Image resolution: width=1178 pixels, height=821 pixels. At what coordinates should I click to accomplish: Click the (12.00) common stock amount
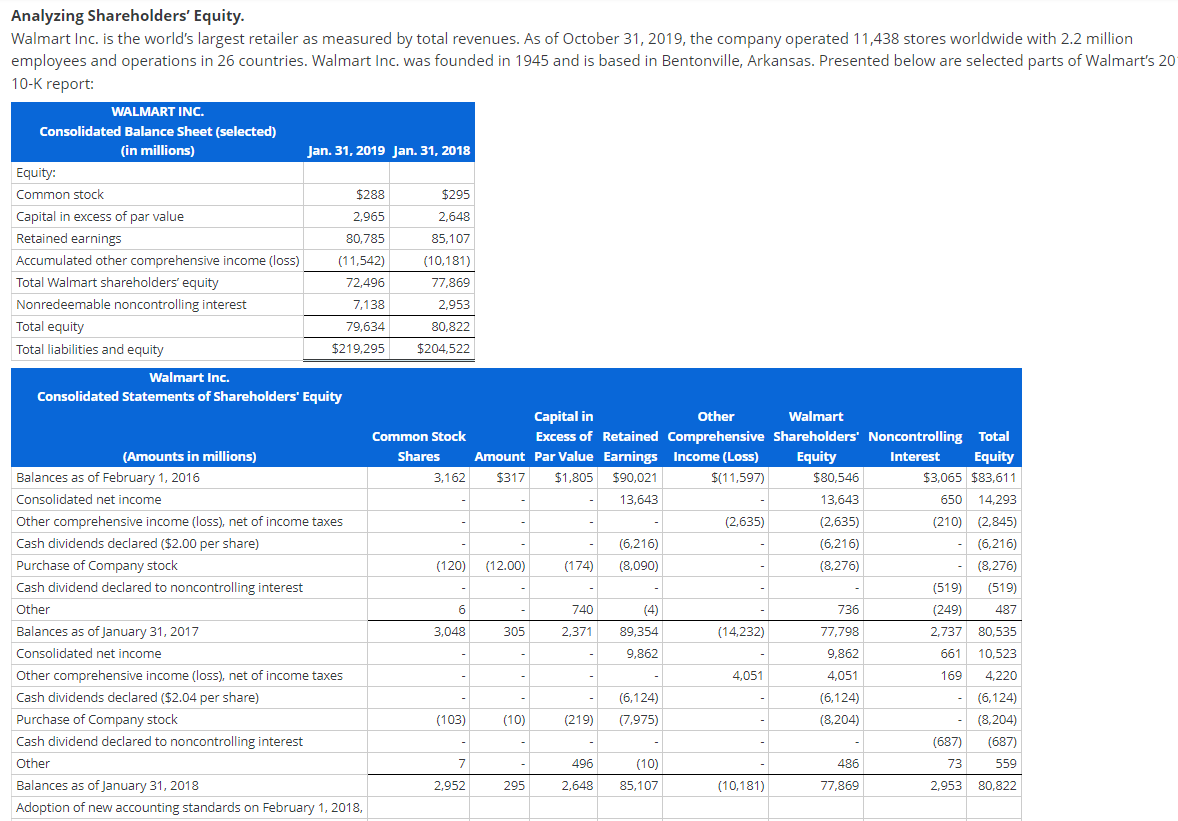click(506, 566)
